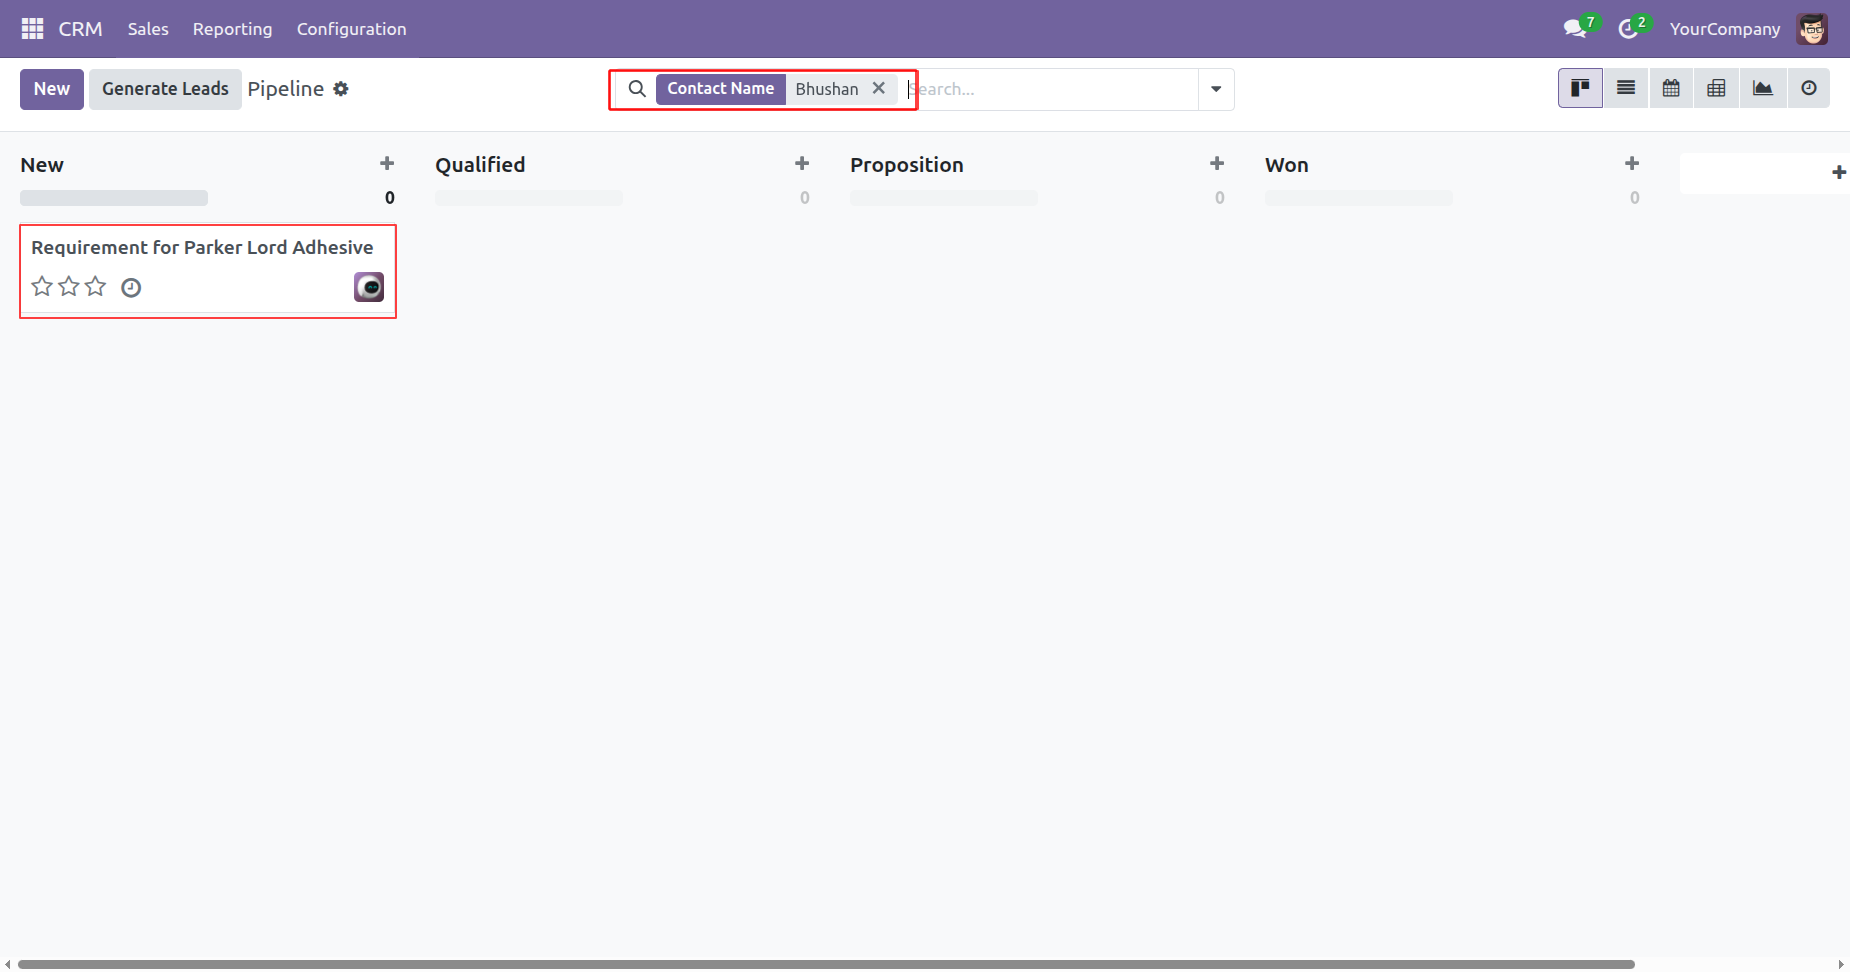Open Pipeline settings gear
Viewport: 1850px width, 972px height.
coord(341,89)
